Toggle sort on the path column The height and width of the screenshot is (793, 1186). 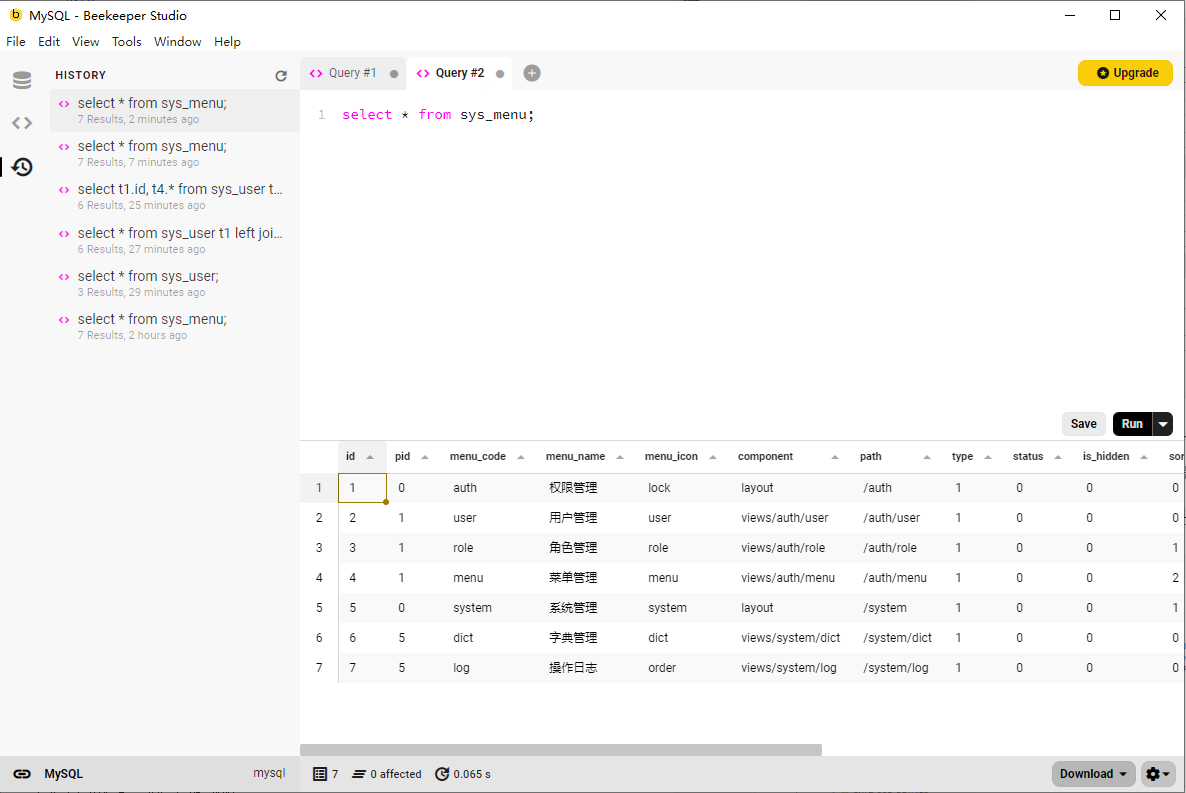927,457
